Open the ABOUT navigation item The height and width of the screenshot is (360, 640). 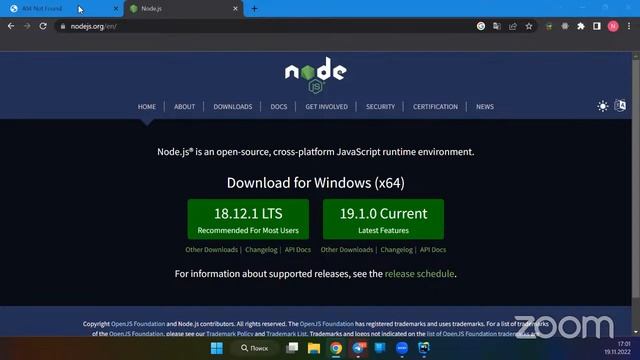coord(184,107)
